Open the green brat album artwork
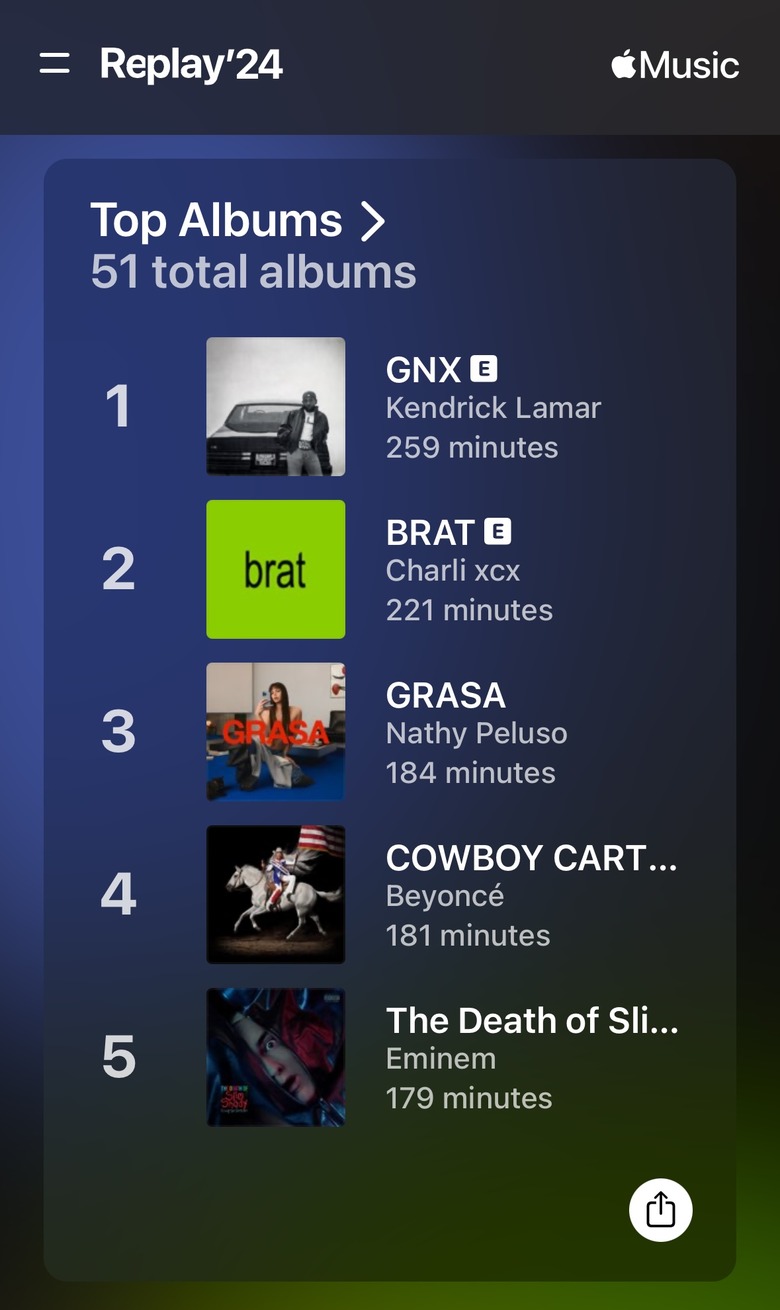Screen dimensions: 780x1310 click(276, 569)
